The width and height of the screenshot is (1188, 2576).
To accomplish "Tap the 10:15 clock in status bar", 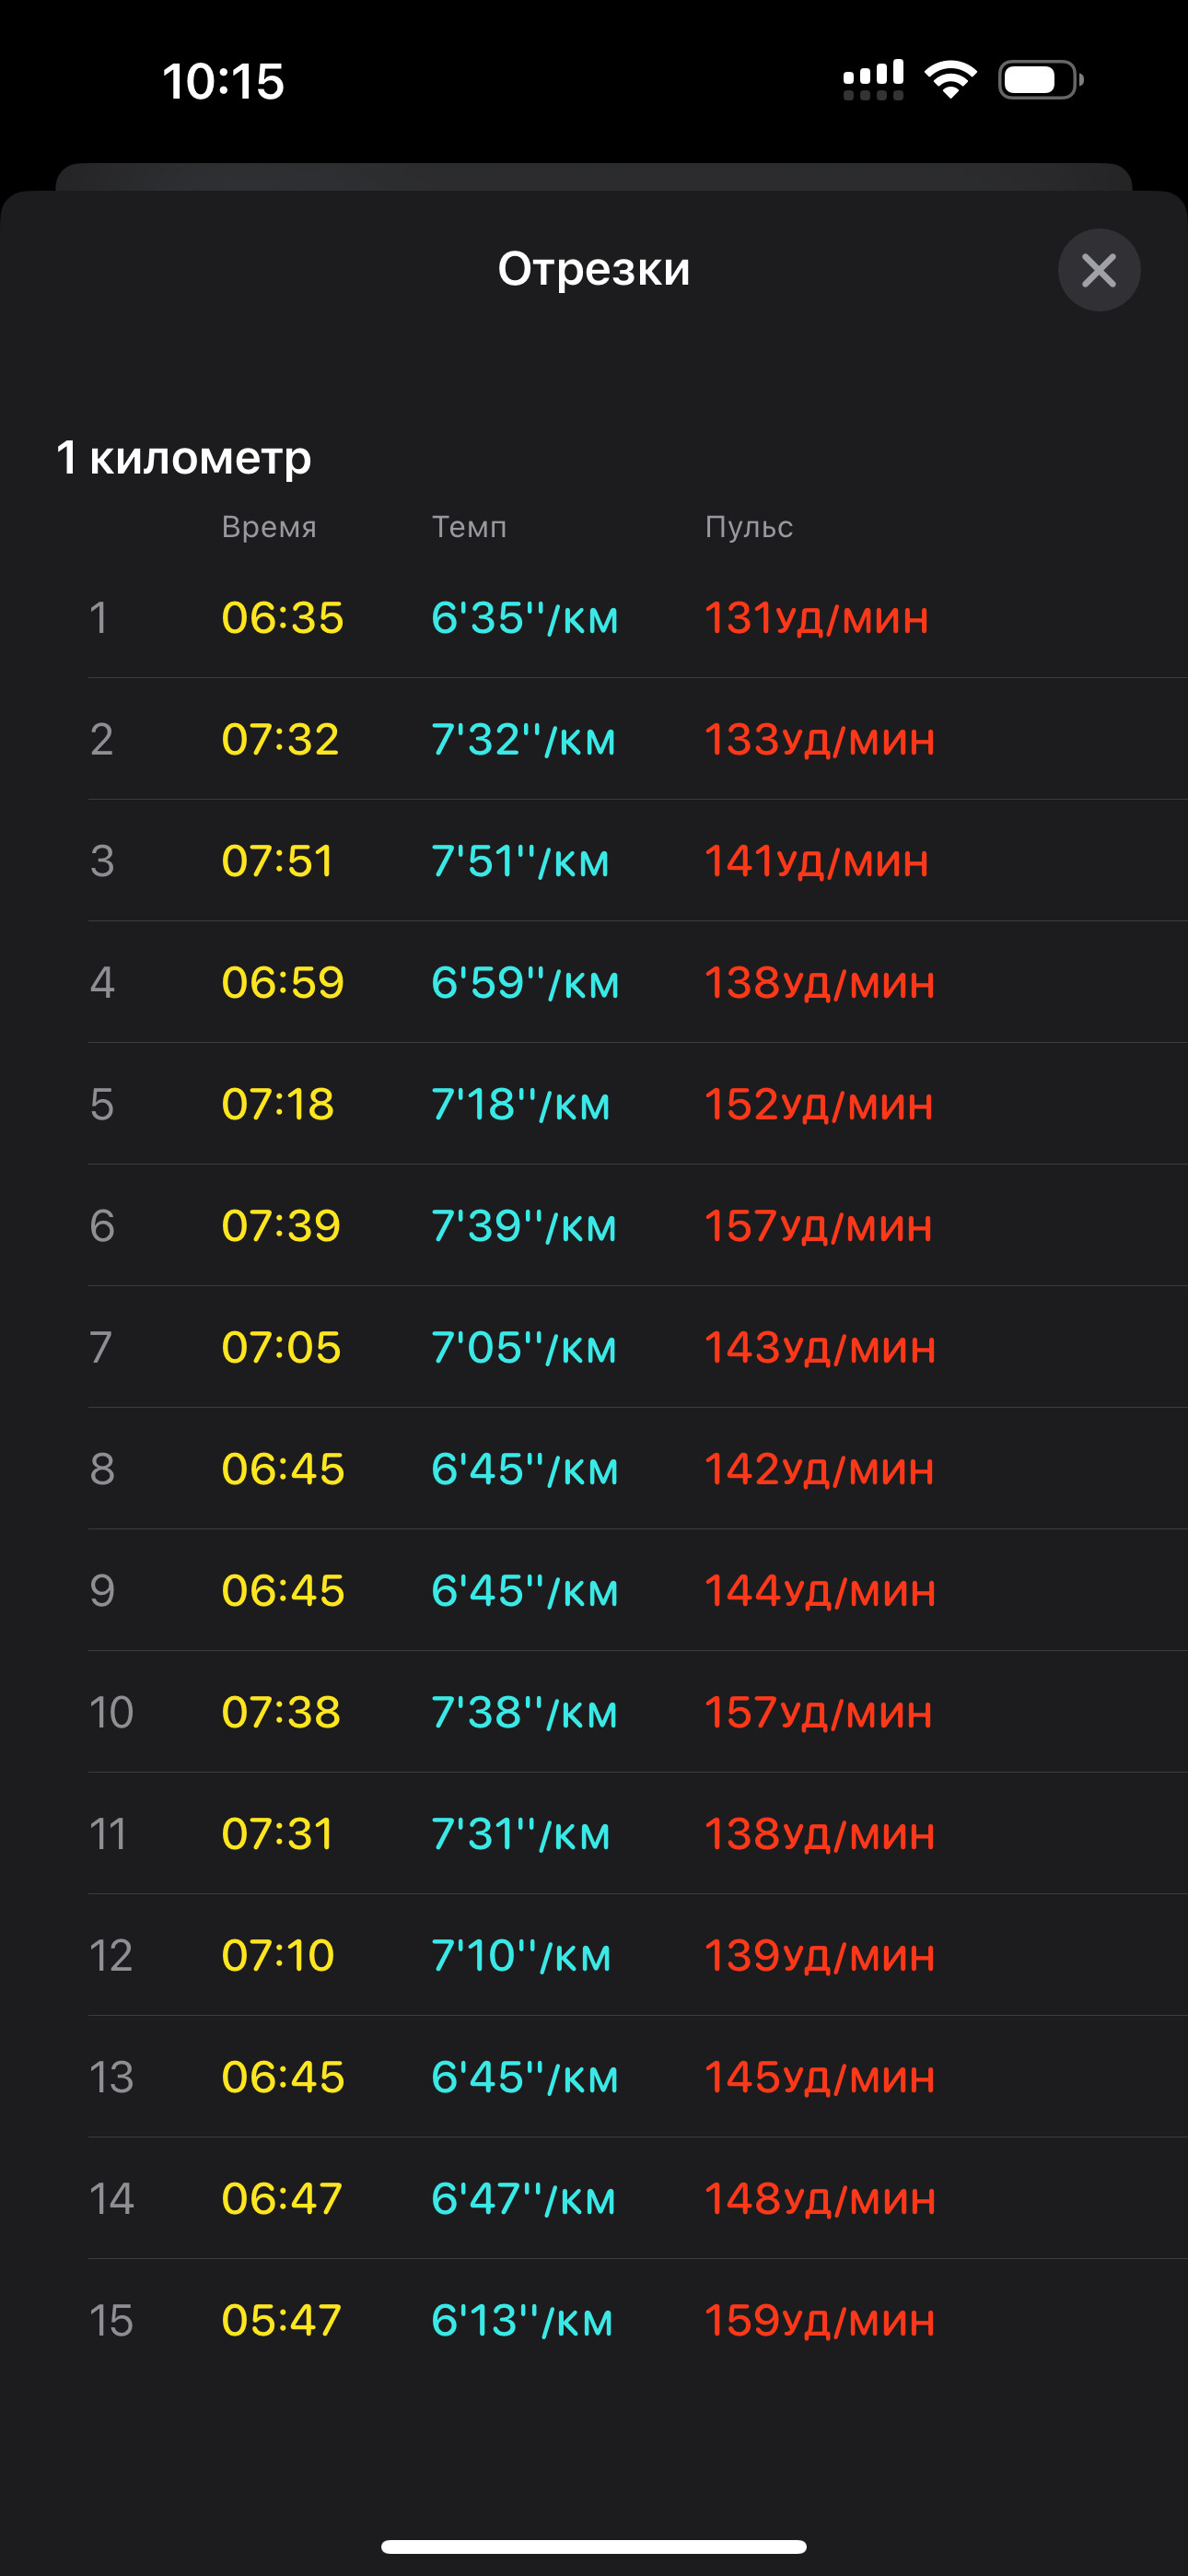I will (223, 81).
